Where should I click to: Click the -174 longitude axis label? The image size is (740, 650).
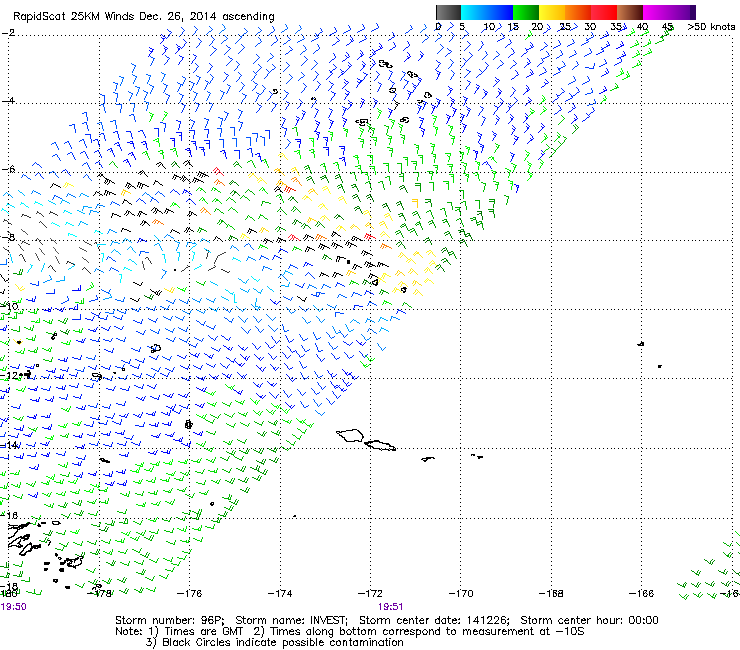(280, 593)
